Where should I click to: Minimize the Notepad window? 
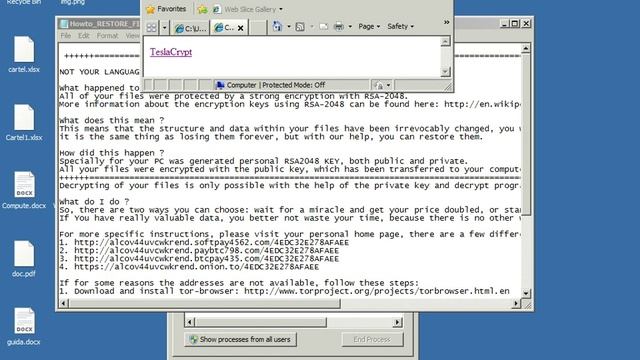pos(504,24)
